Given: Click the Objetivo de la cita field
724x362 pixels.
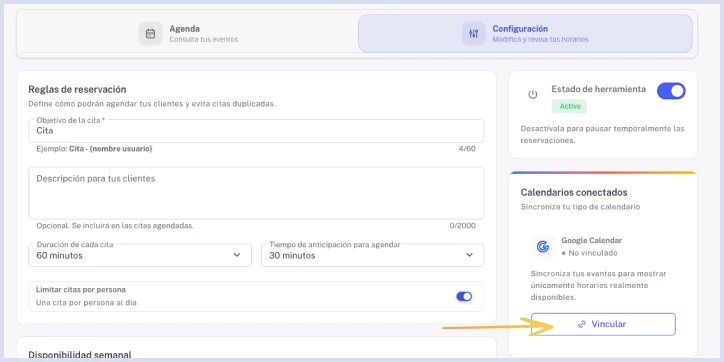Looking at the screenshot, I should click(256, 131).
